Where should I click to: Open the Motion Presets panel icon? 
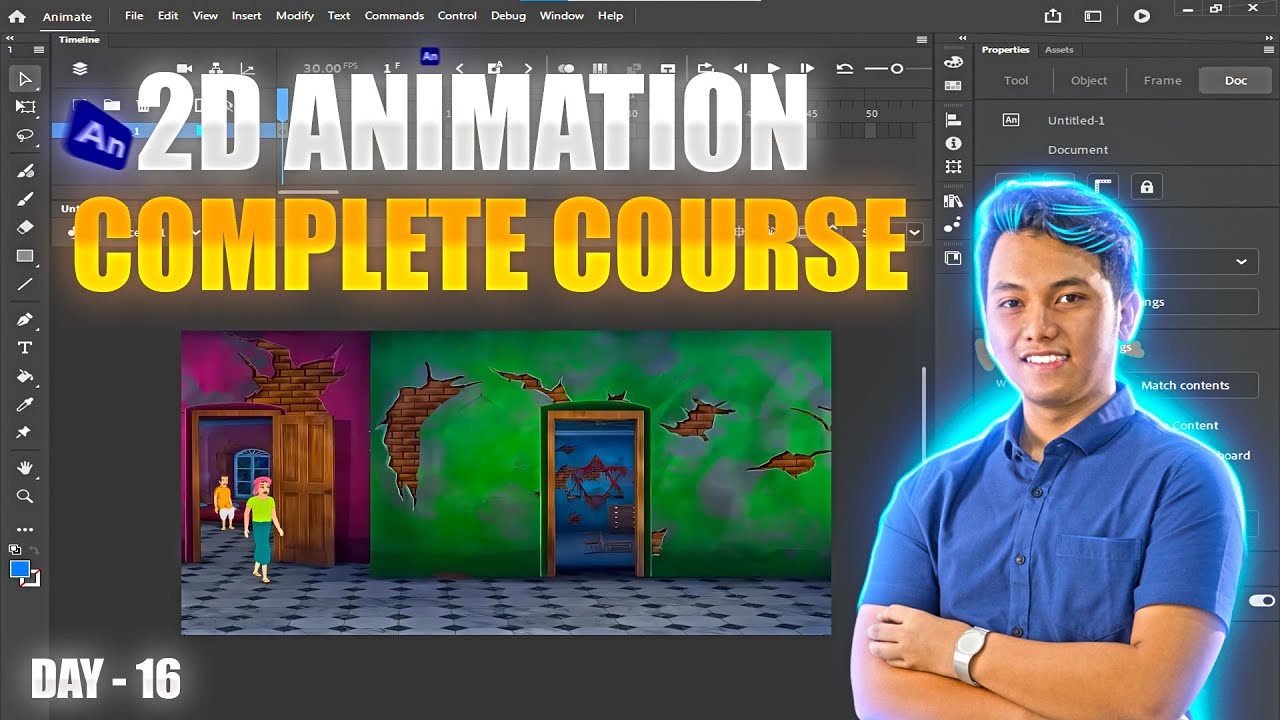pyautogui.click(x=953, y=224)
